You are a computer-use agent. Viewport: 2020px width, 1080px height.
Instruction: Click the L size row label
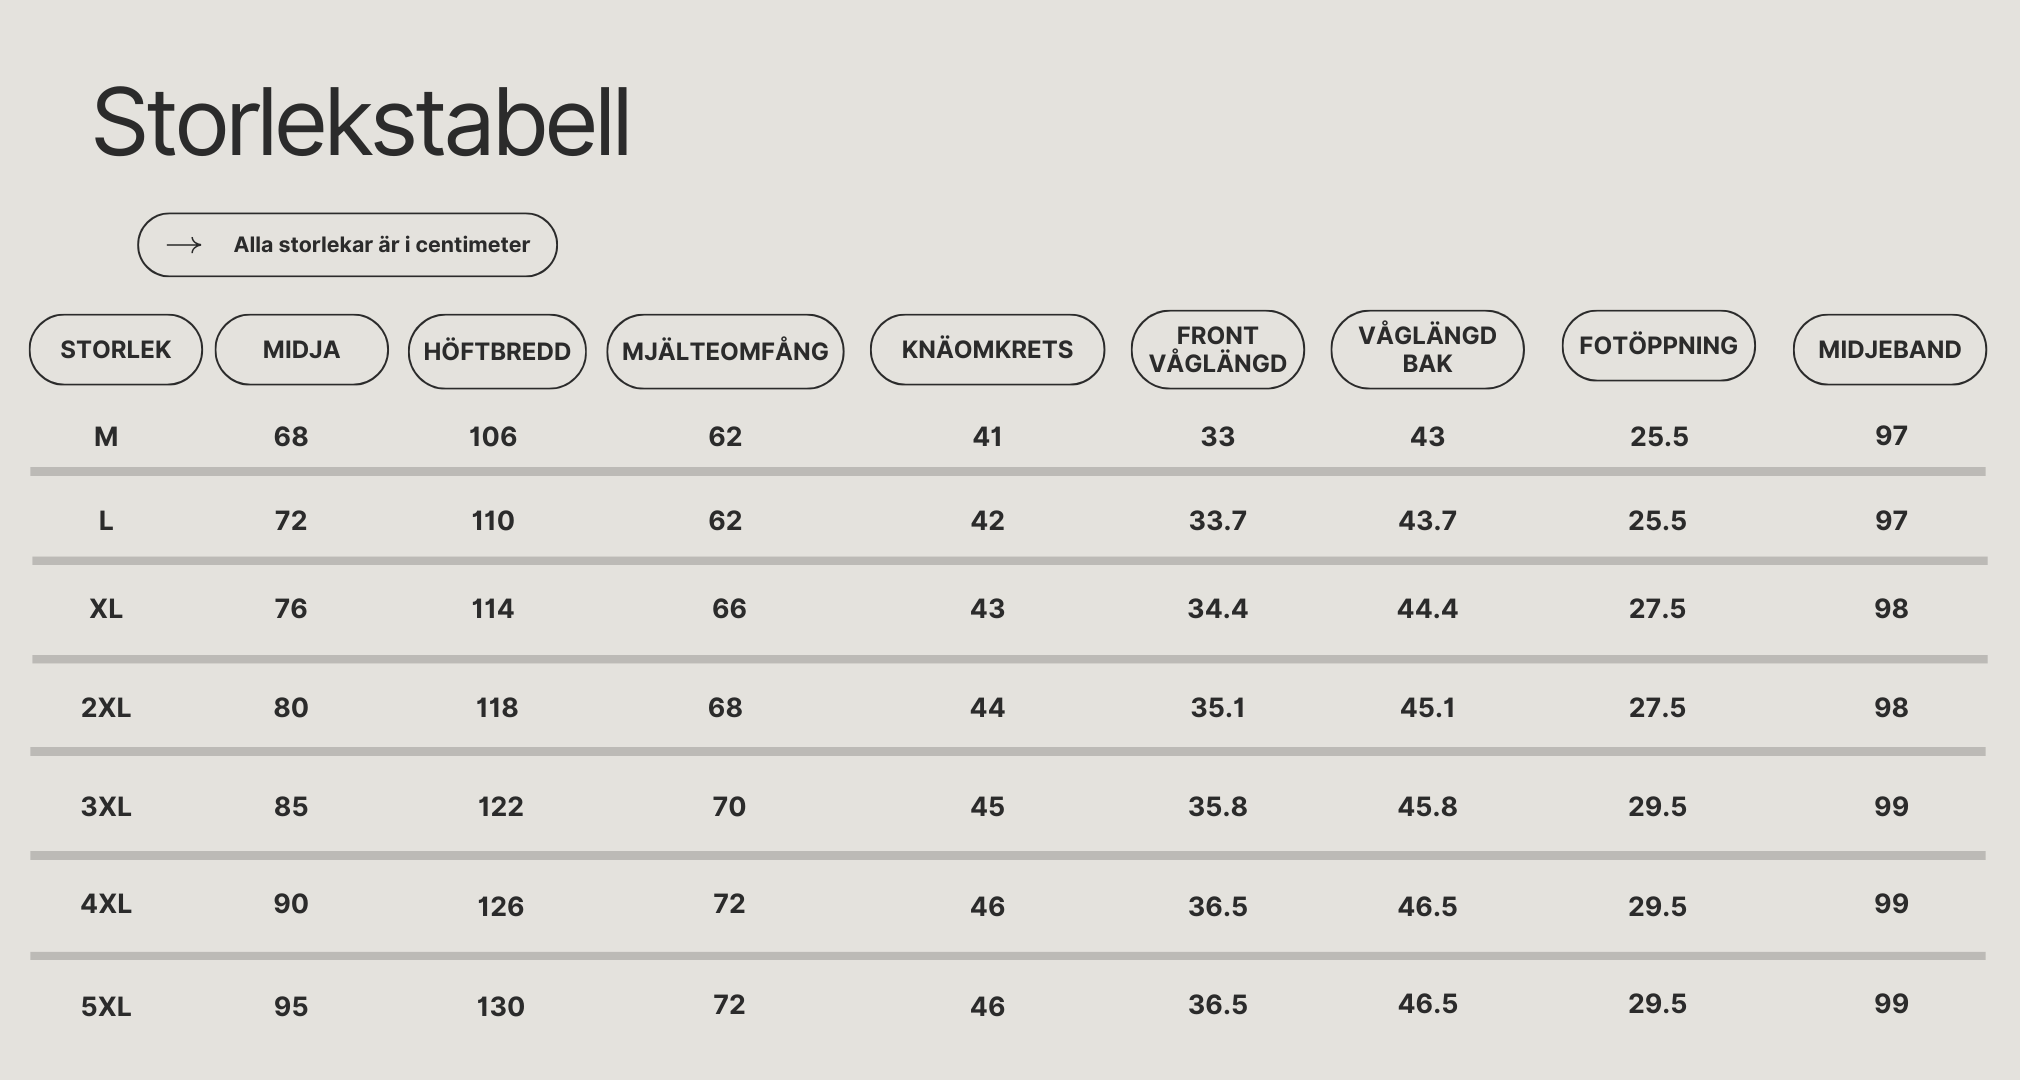(x=106, y=520)
